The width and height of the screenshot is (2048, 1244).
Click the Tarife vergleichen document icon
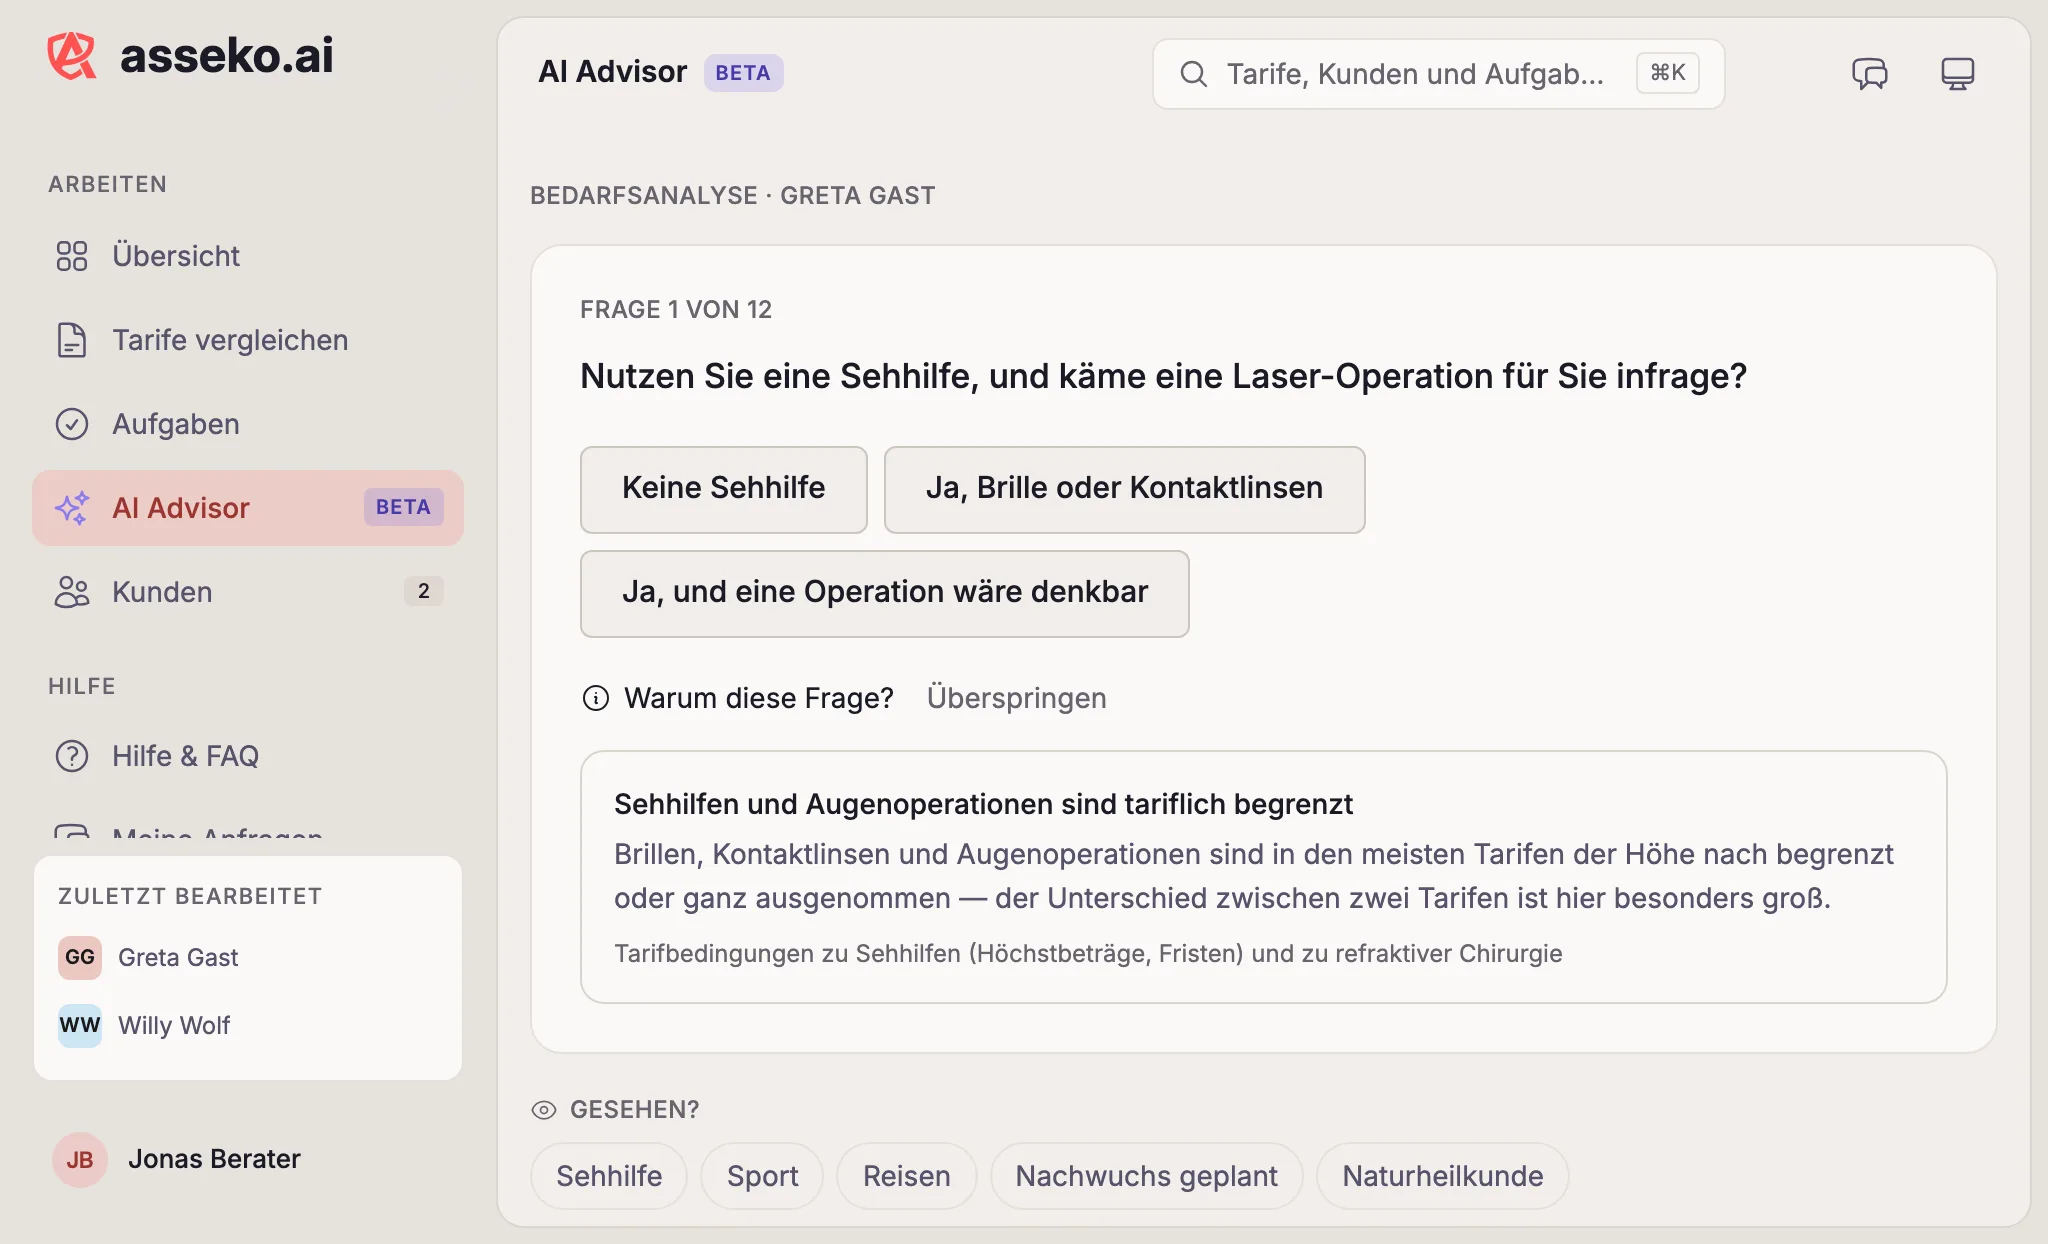pyautogui.click(x=72, y=340)
